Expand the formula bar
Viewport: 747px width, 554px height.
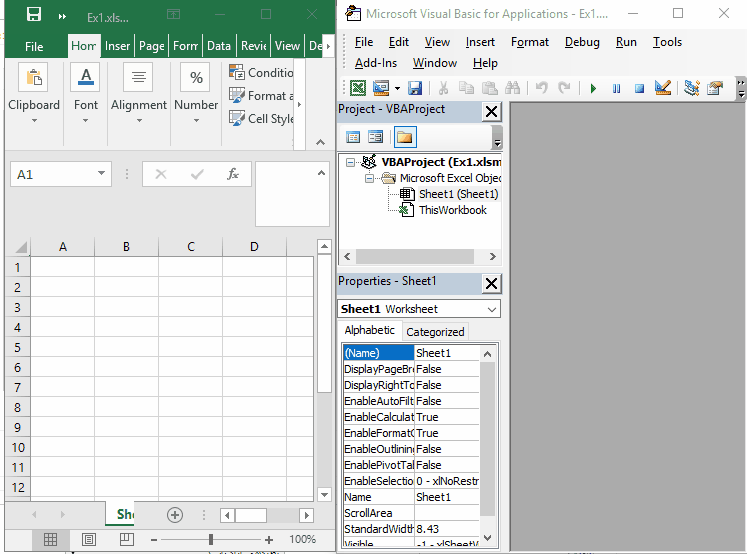pos(322,173)
